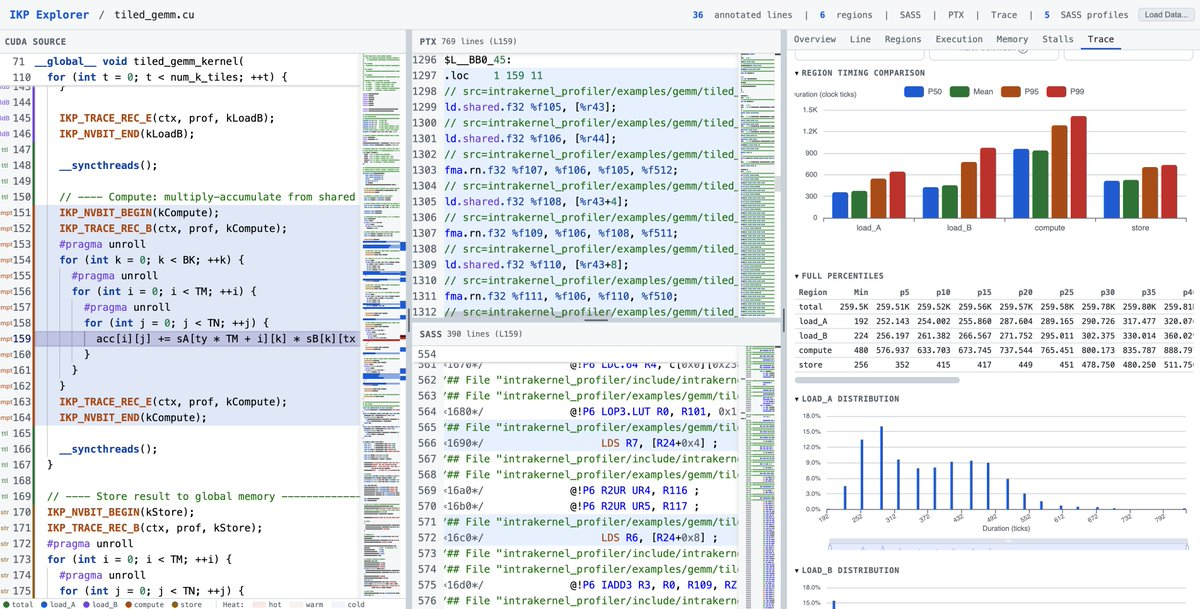1200x609 pixels.
Task: Collapse the Load_A Distribution section
Action: [x=846, y=399]
